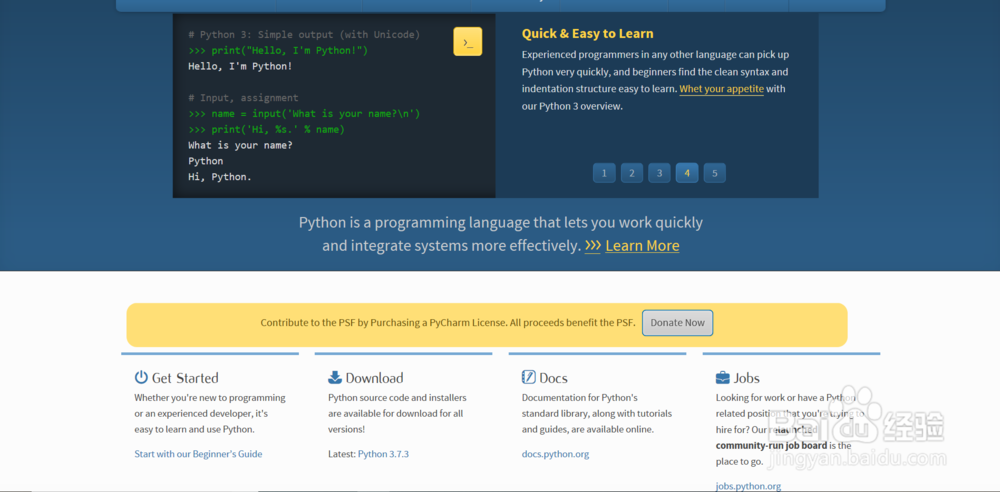Viewport: 1000px width, 492px height.
Task: Click the Docs section heading
Action: coord(554,378)
